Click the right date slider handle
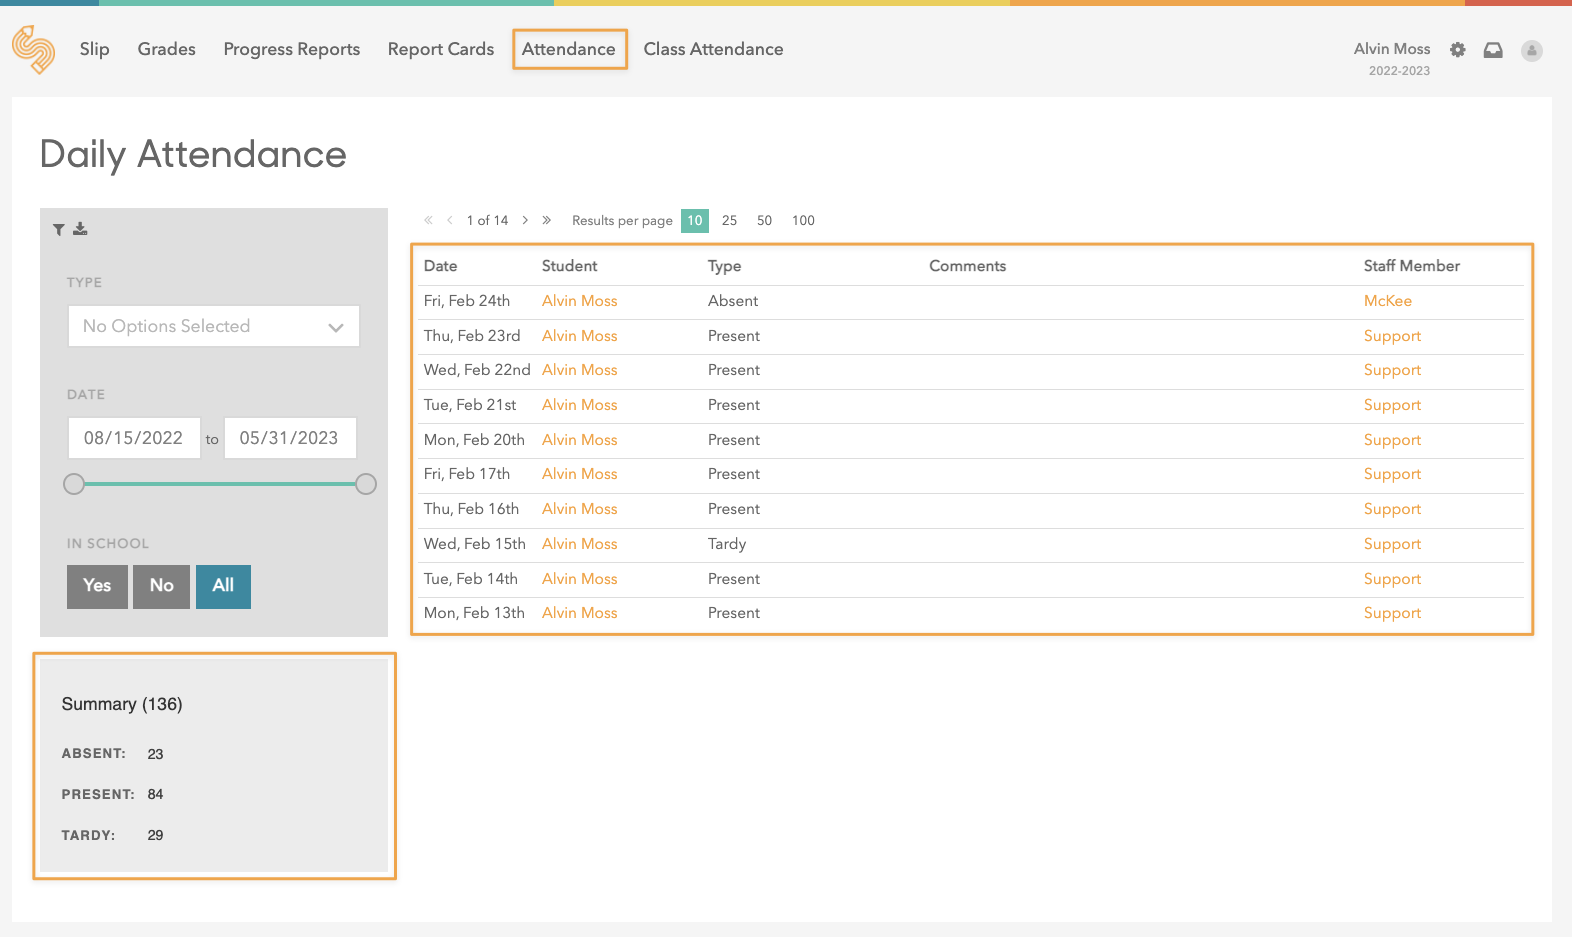This screenshot has width=1572, height=937. pyautogui.click(x=366, y=484)
